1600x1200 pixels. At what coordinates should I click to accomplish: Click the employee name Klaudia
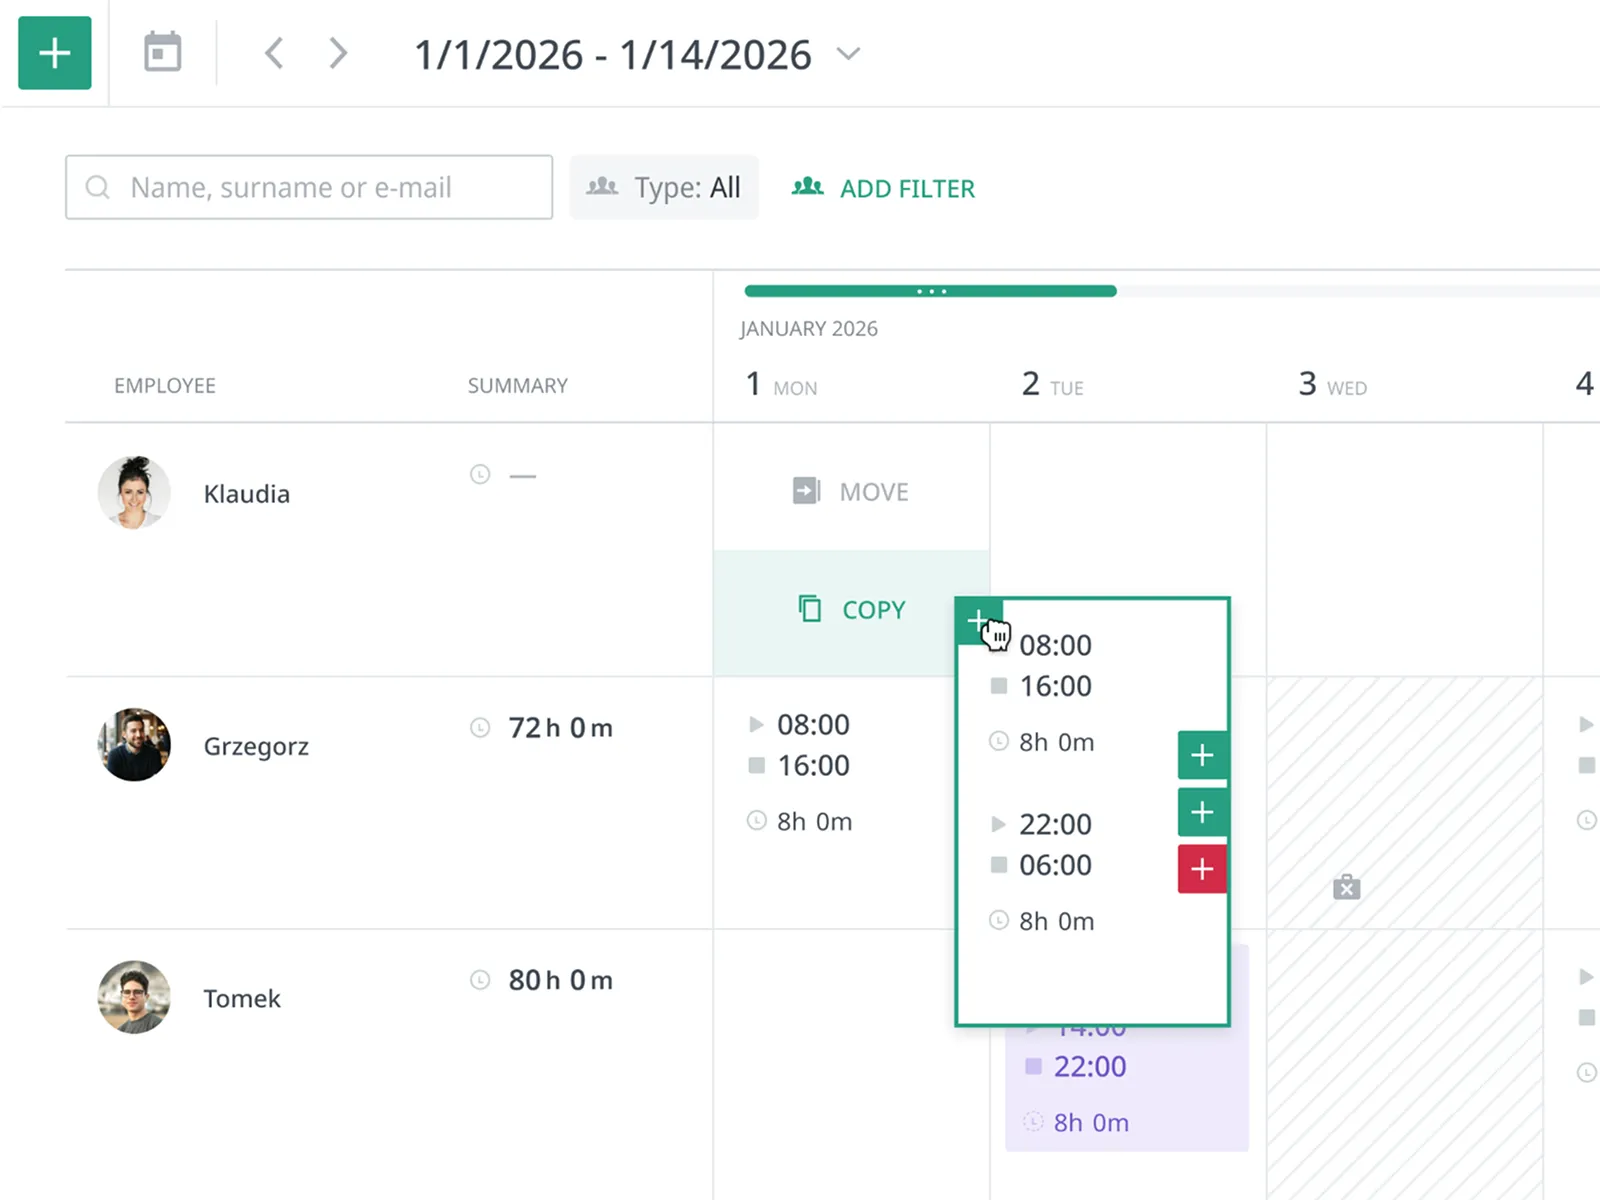(x=247, y=494)
